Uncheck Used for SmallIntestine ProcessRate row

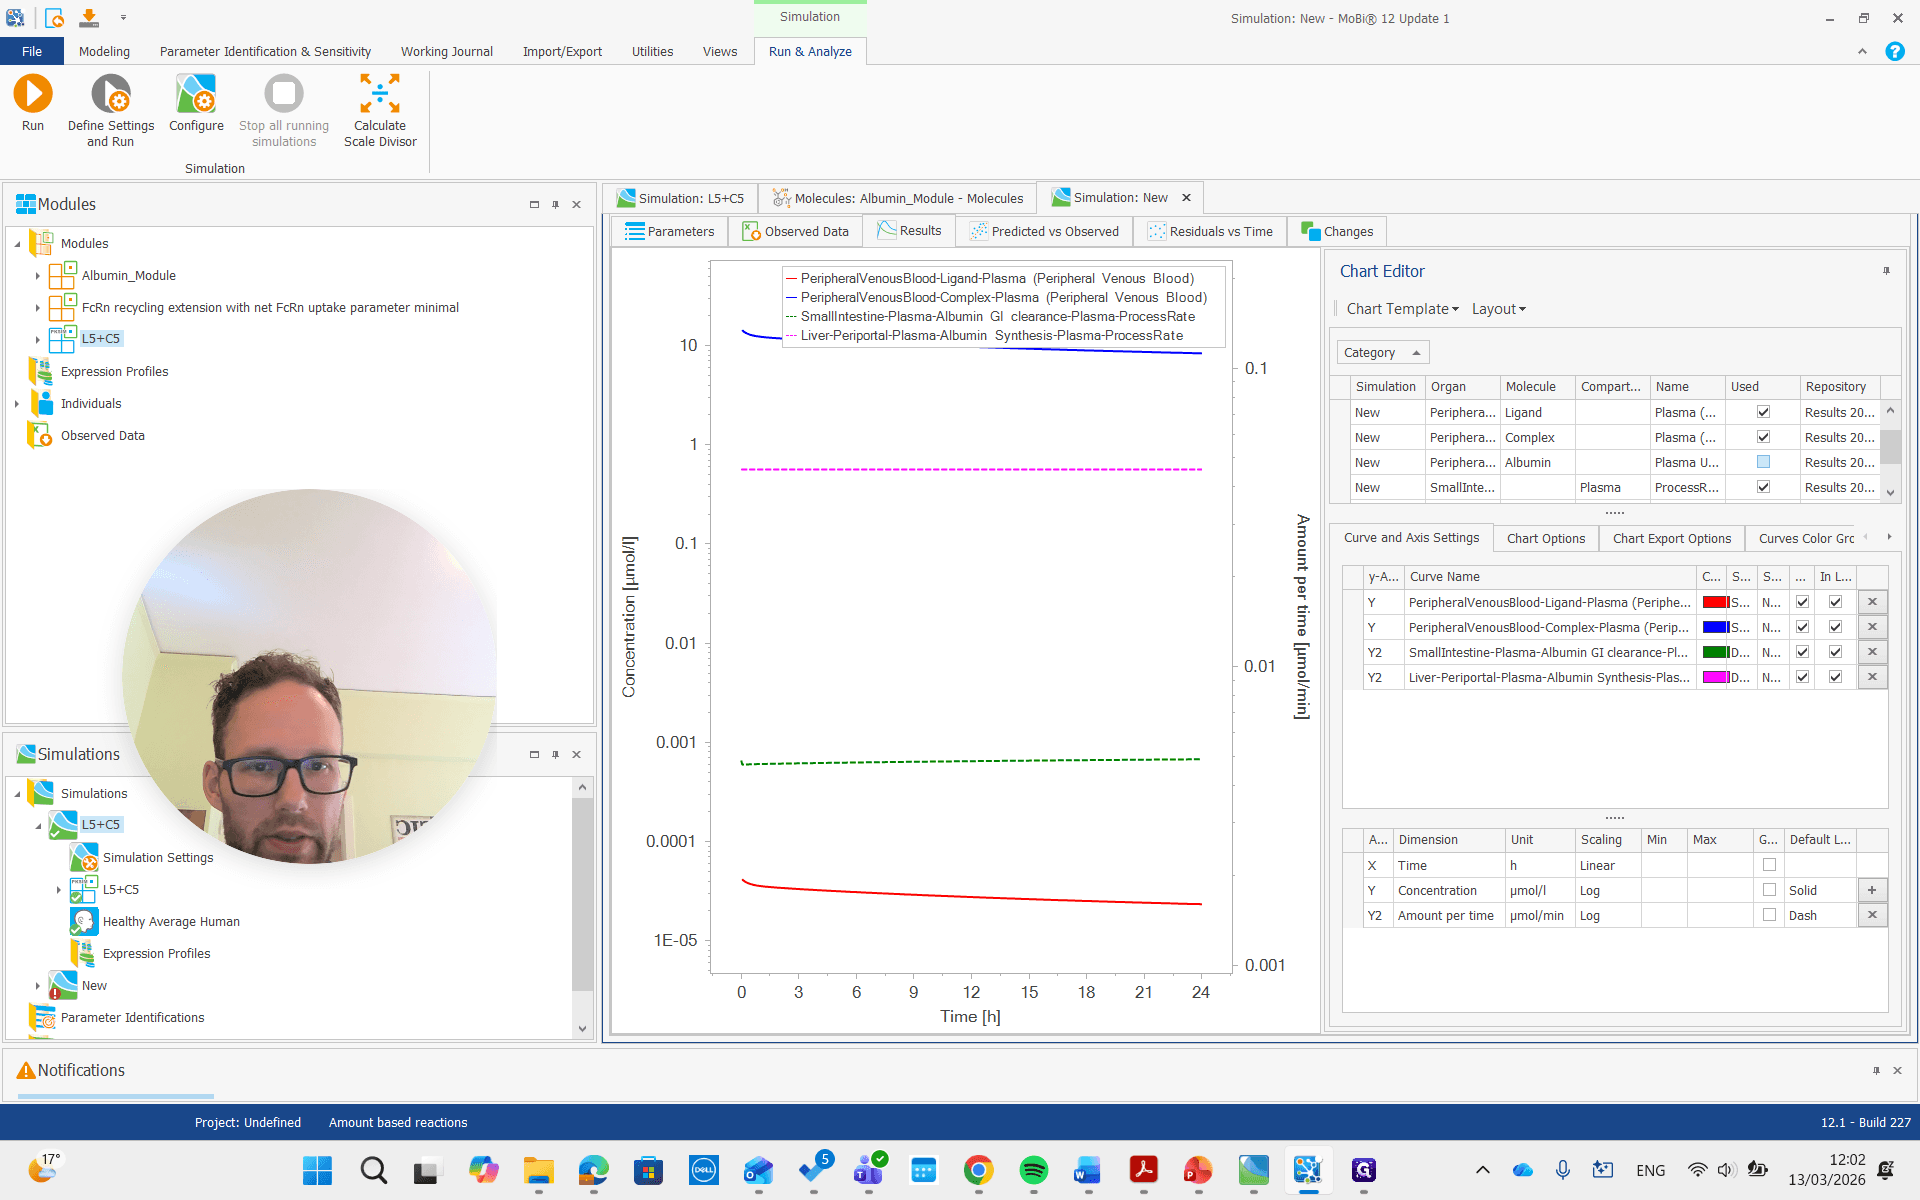click(x=1763, y=487)
